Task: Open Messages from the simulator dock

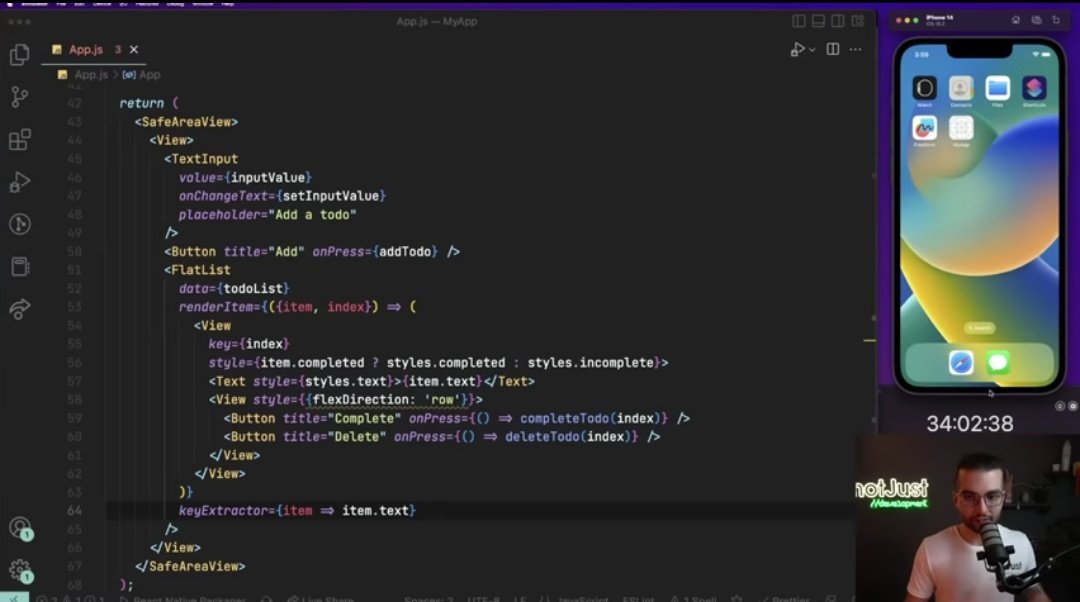Action: (997, 363)
